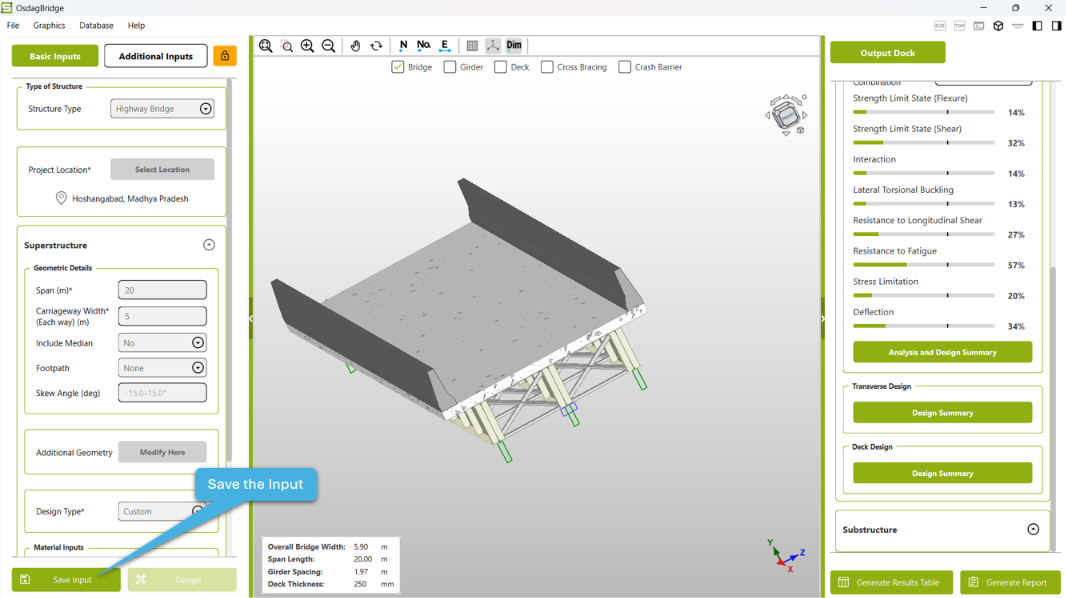Toggle the Dim dimensions button
This screenshot has height=598, width=1066.
[514, 46]
